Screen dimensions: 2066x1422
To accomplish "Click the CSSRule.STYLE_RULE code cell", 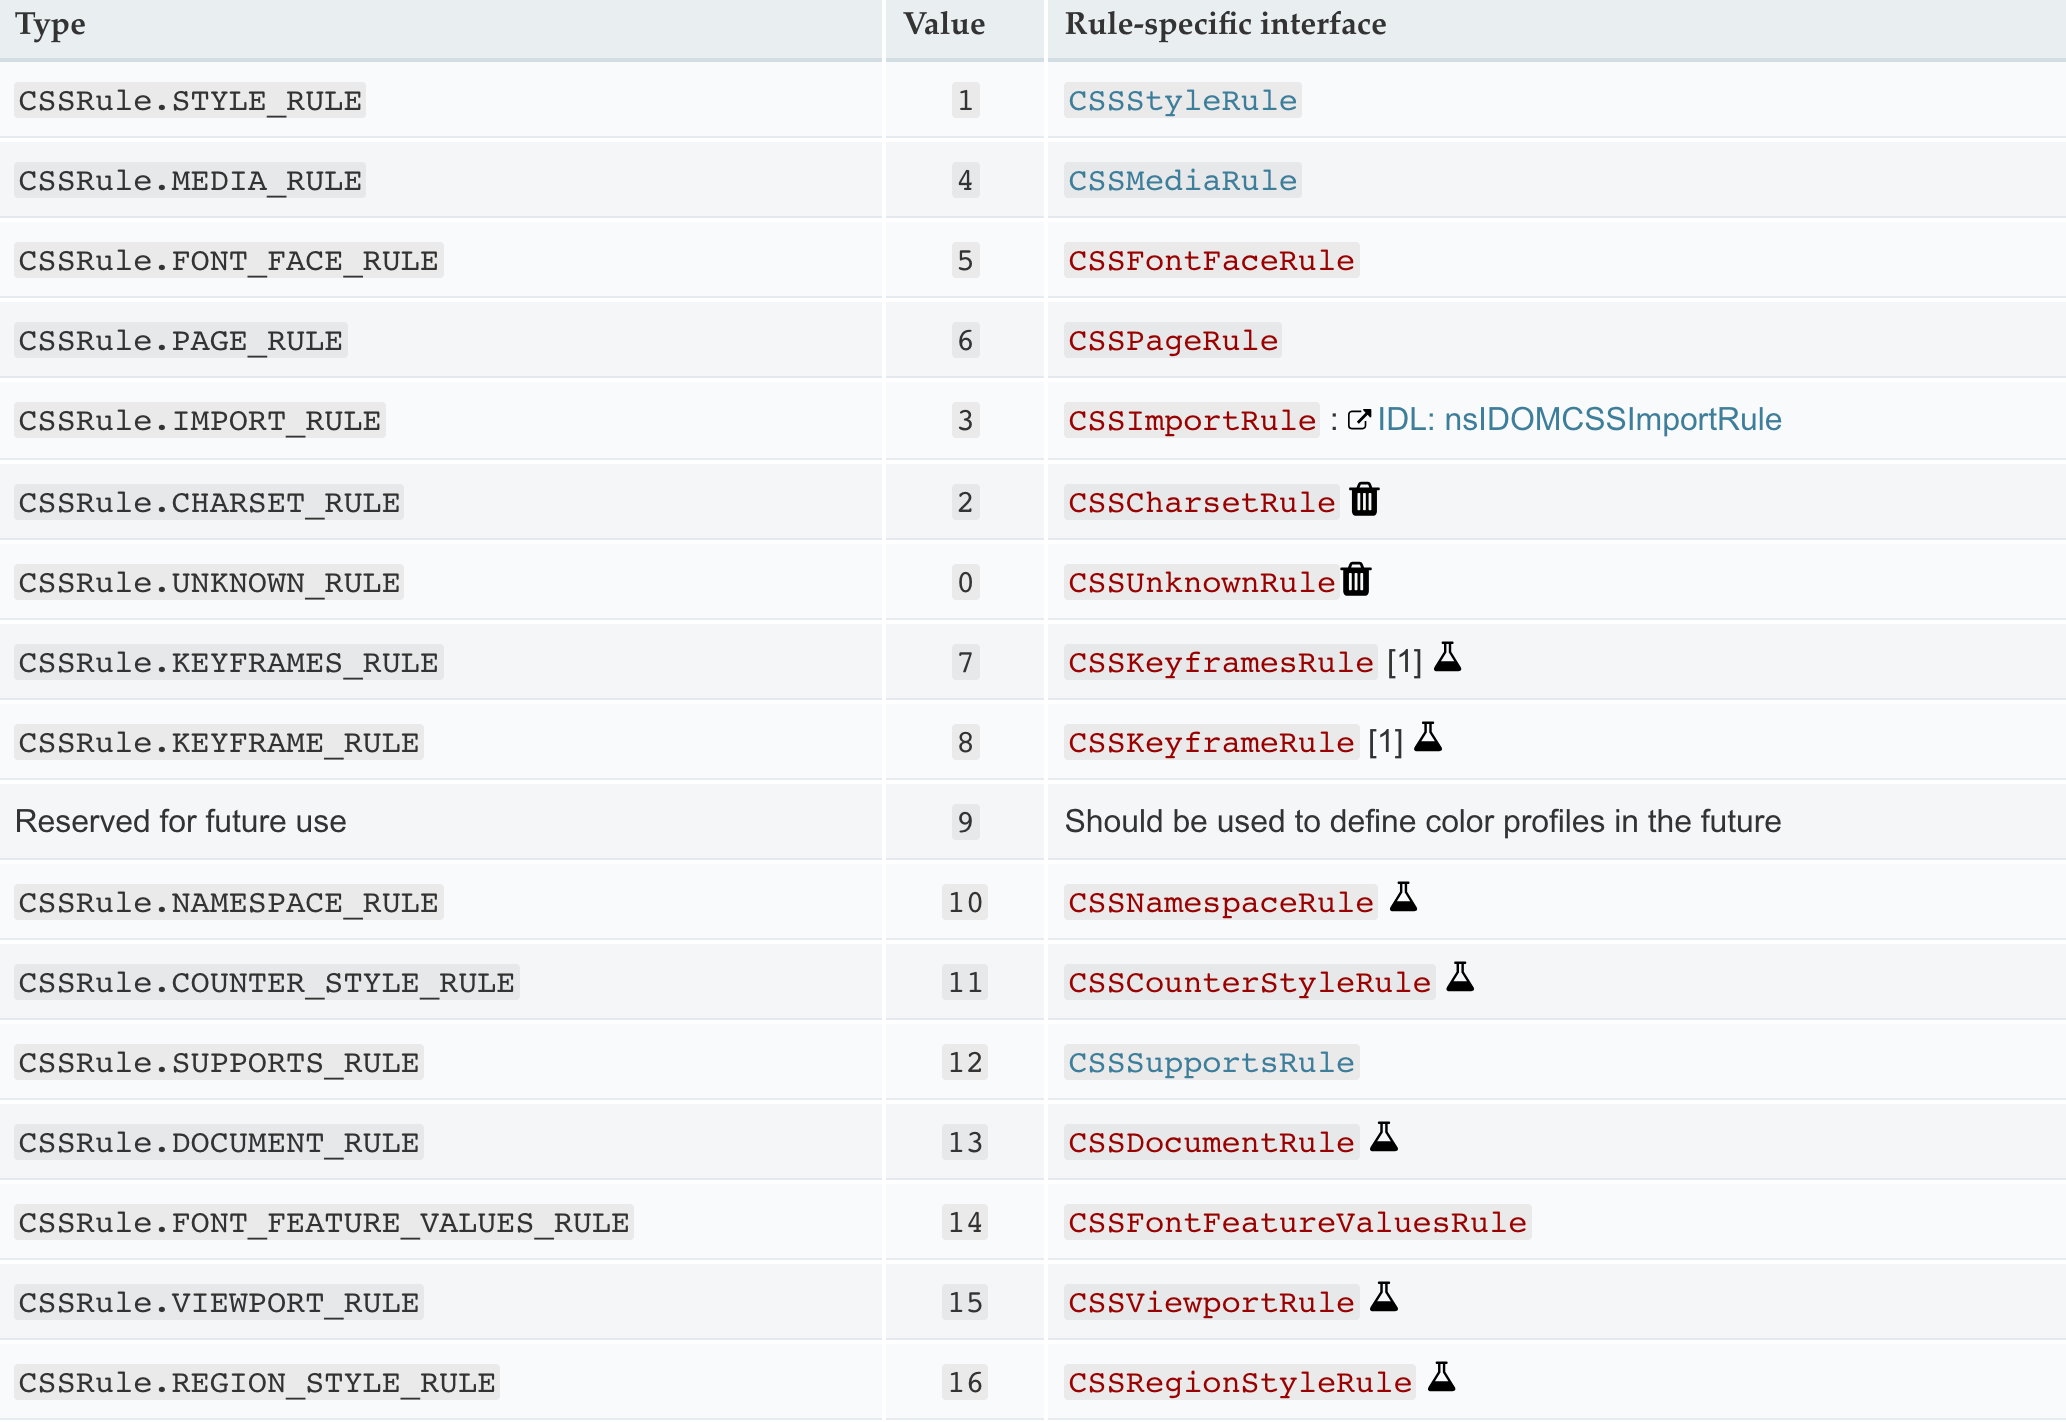I will 190,101.
